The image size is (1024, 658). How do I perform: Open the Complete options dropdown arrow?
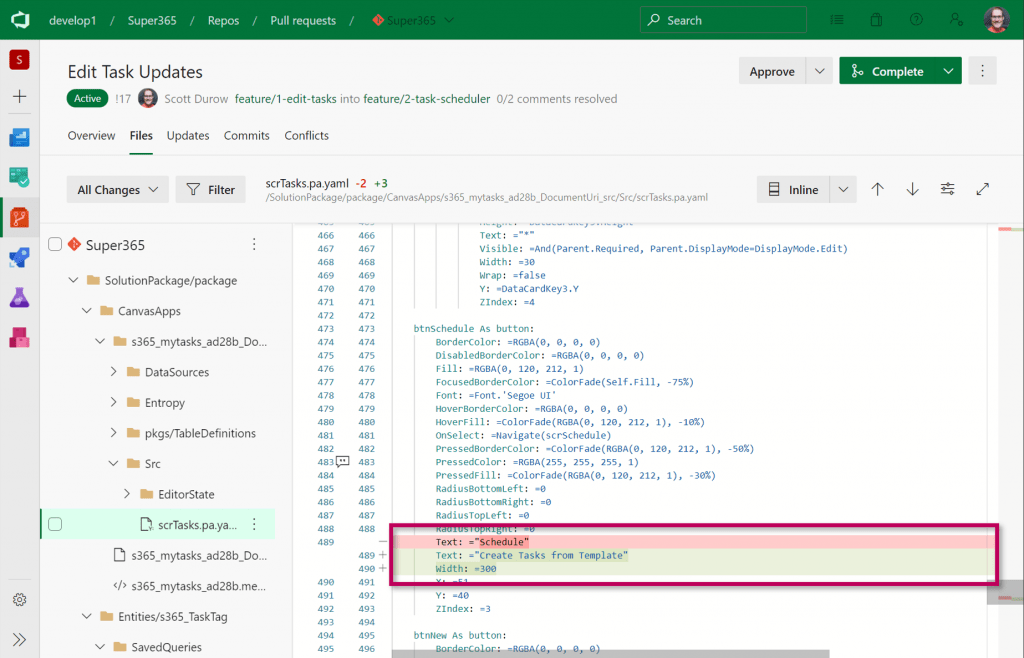click(948, 71)
